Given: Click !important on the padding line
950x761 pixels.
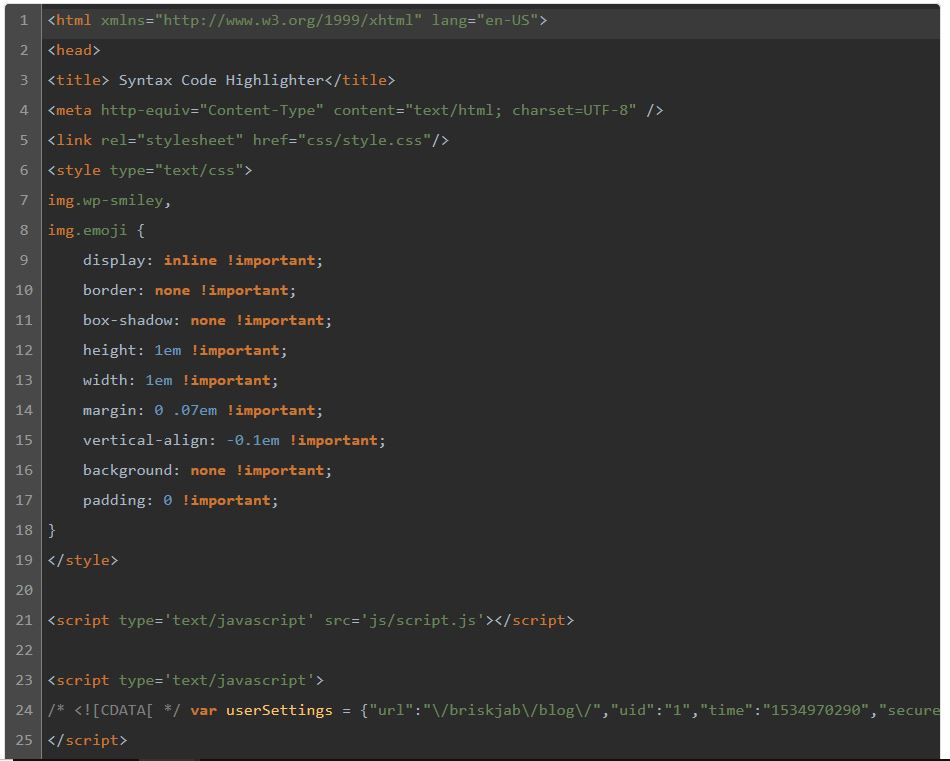Looking at the screenshot, I should (226, 500).
